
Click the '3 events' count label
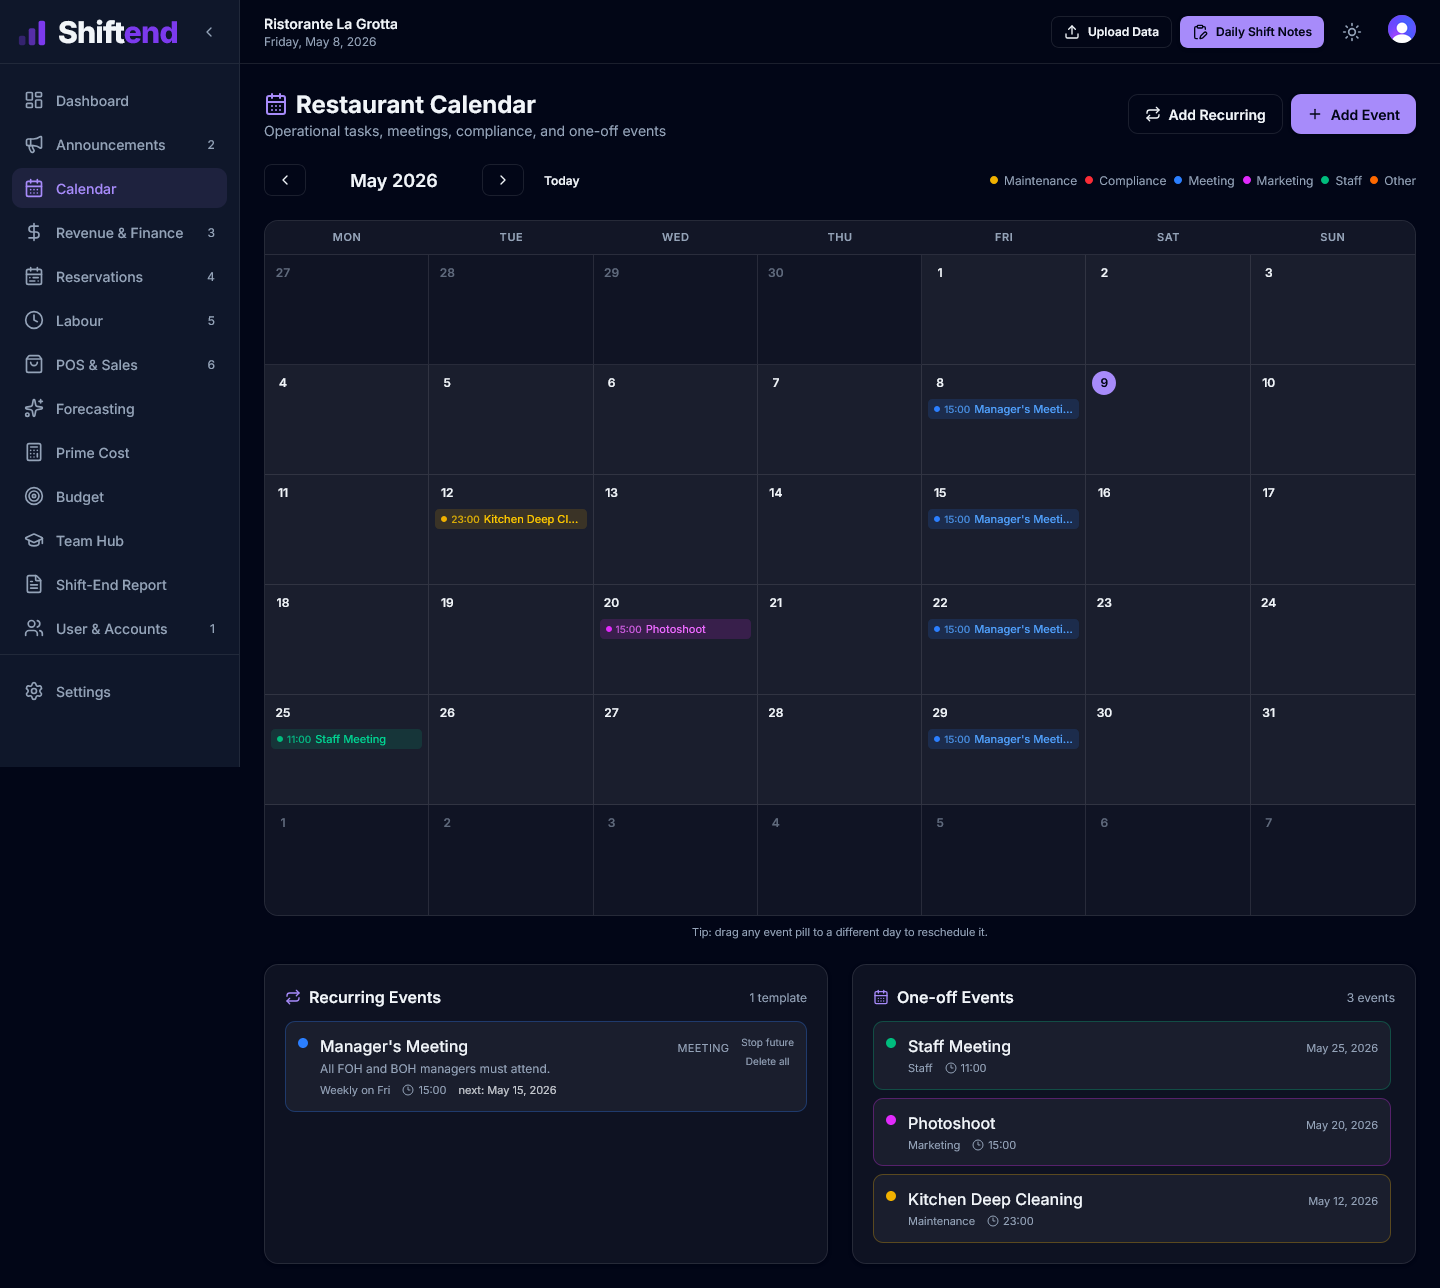pos(1370,998)
